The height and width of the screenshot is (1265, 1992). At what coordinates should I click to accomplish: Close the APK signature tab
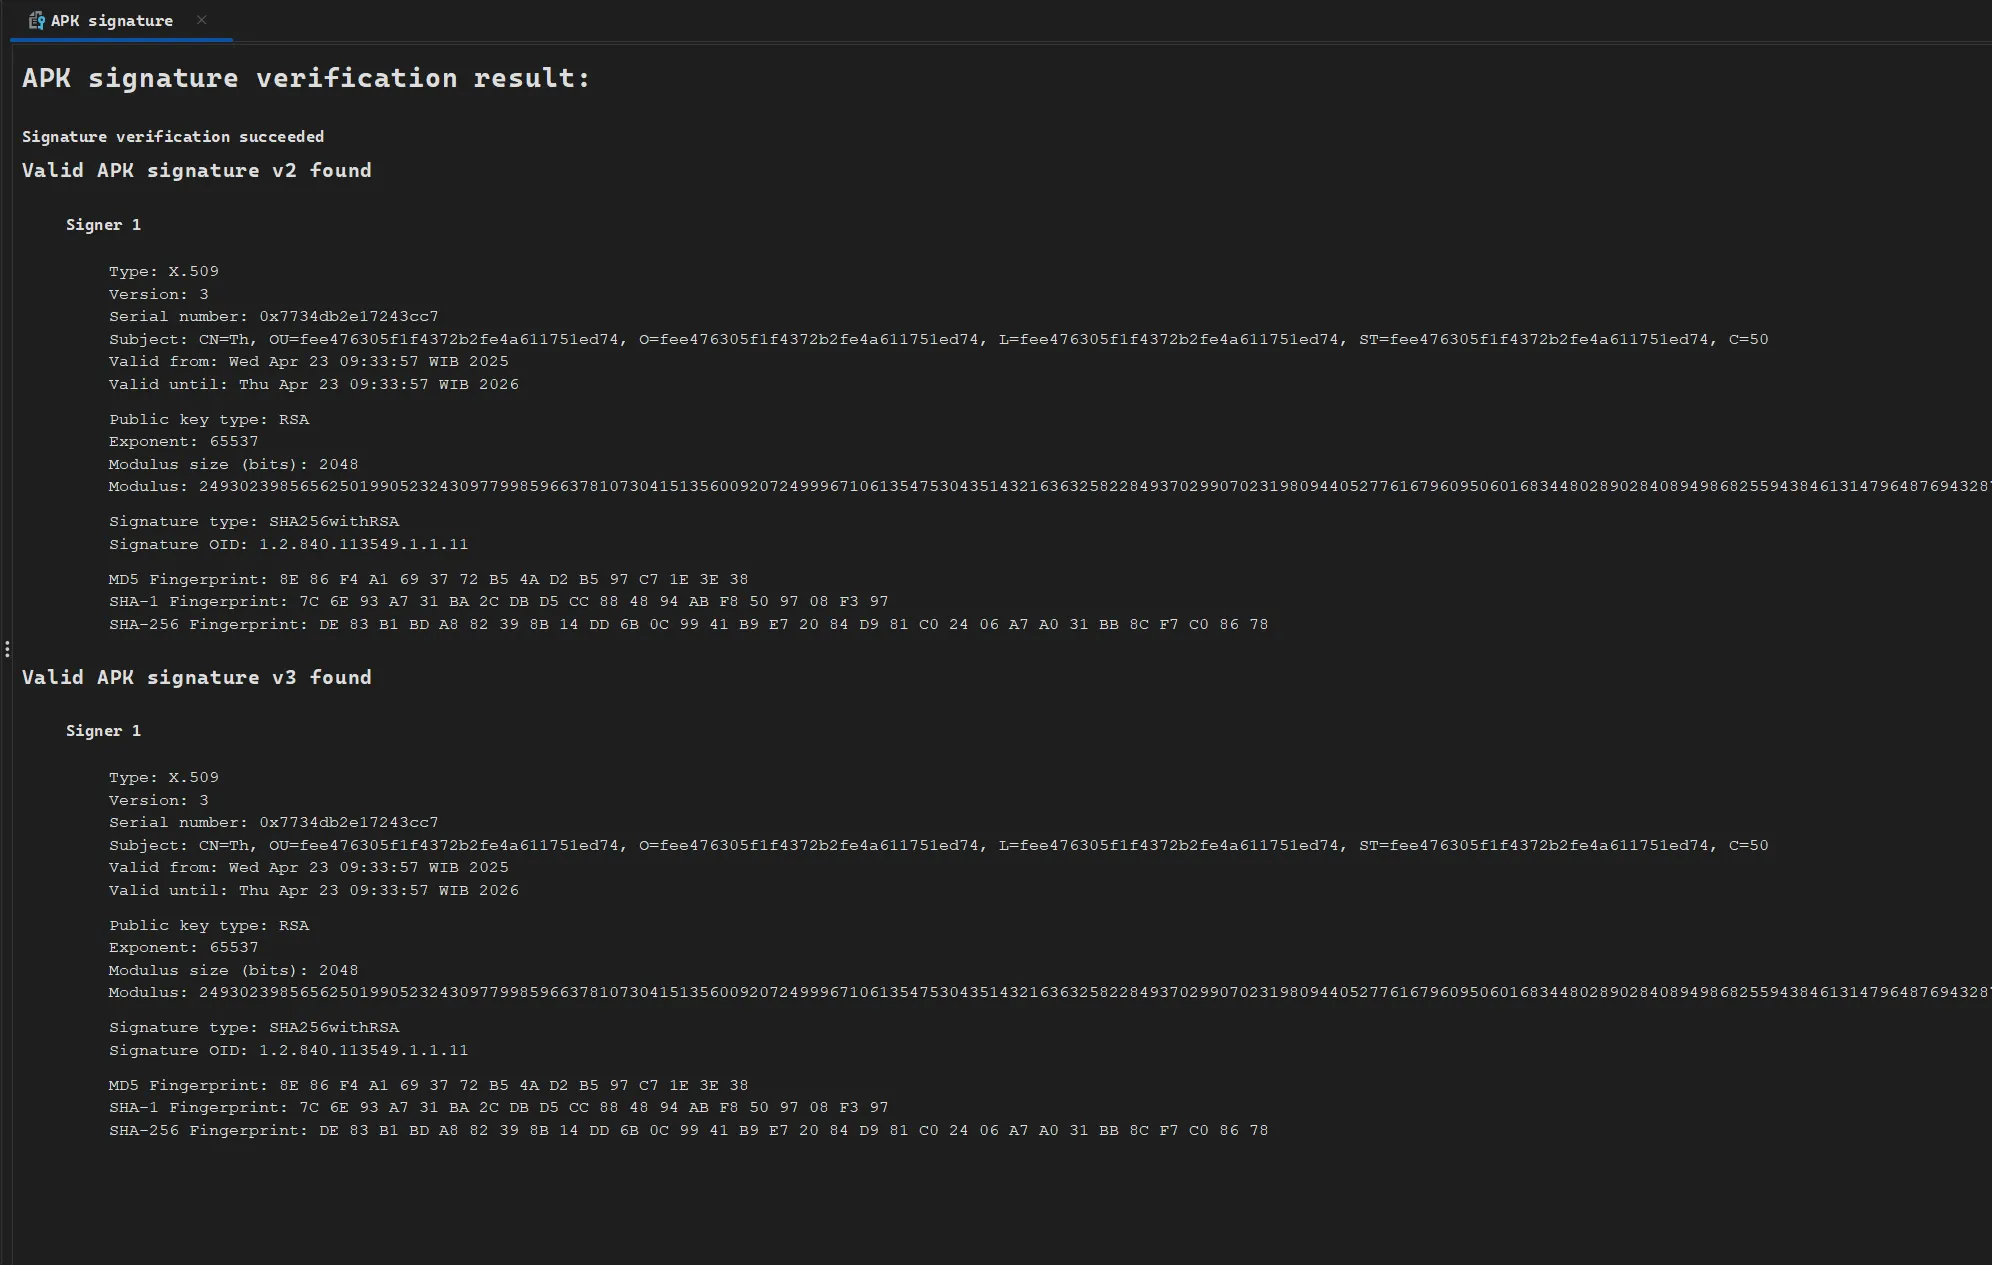point(202,20)
